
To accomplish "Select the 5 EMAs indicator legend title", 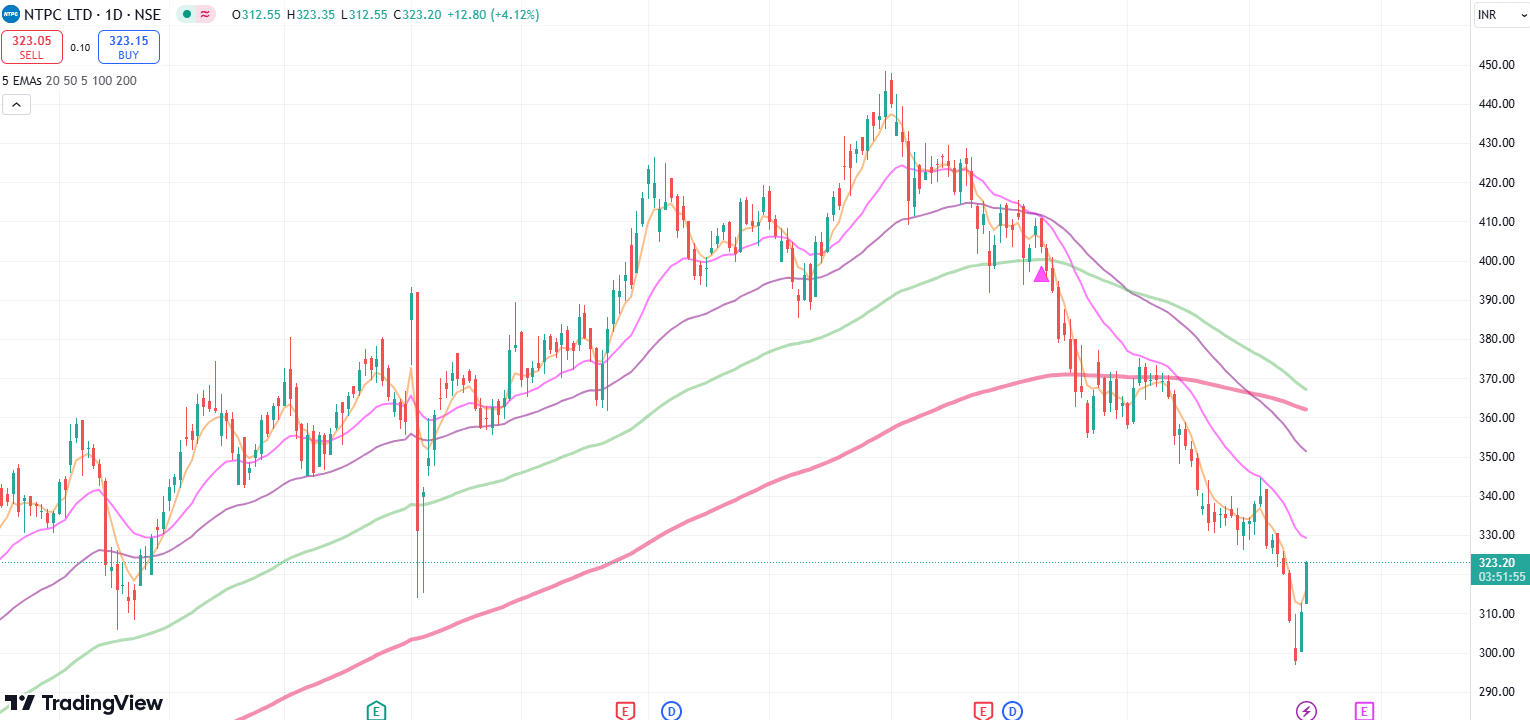I will [x=21, y=81].
